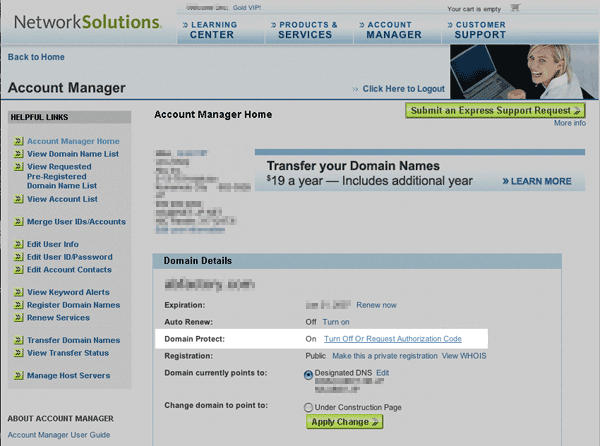600x446 pixels.
Task: Go to the Account Manager tab
Action: coord(397,29)
